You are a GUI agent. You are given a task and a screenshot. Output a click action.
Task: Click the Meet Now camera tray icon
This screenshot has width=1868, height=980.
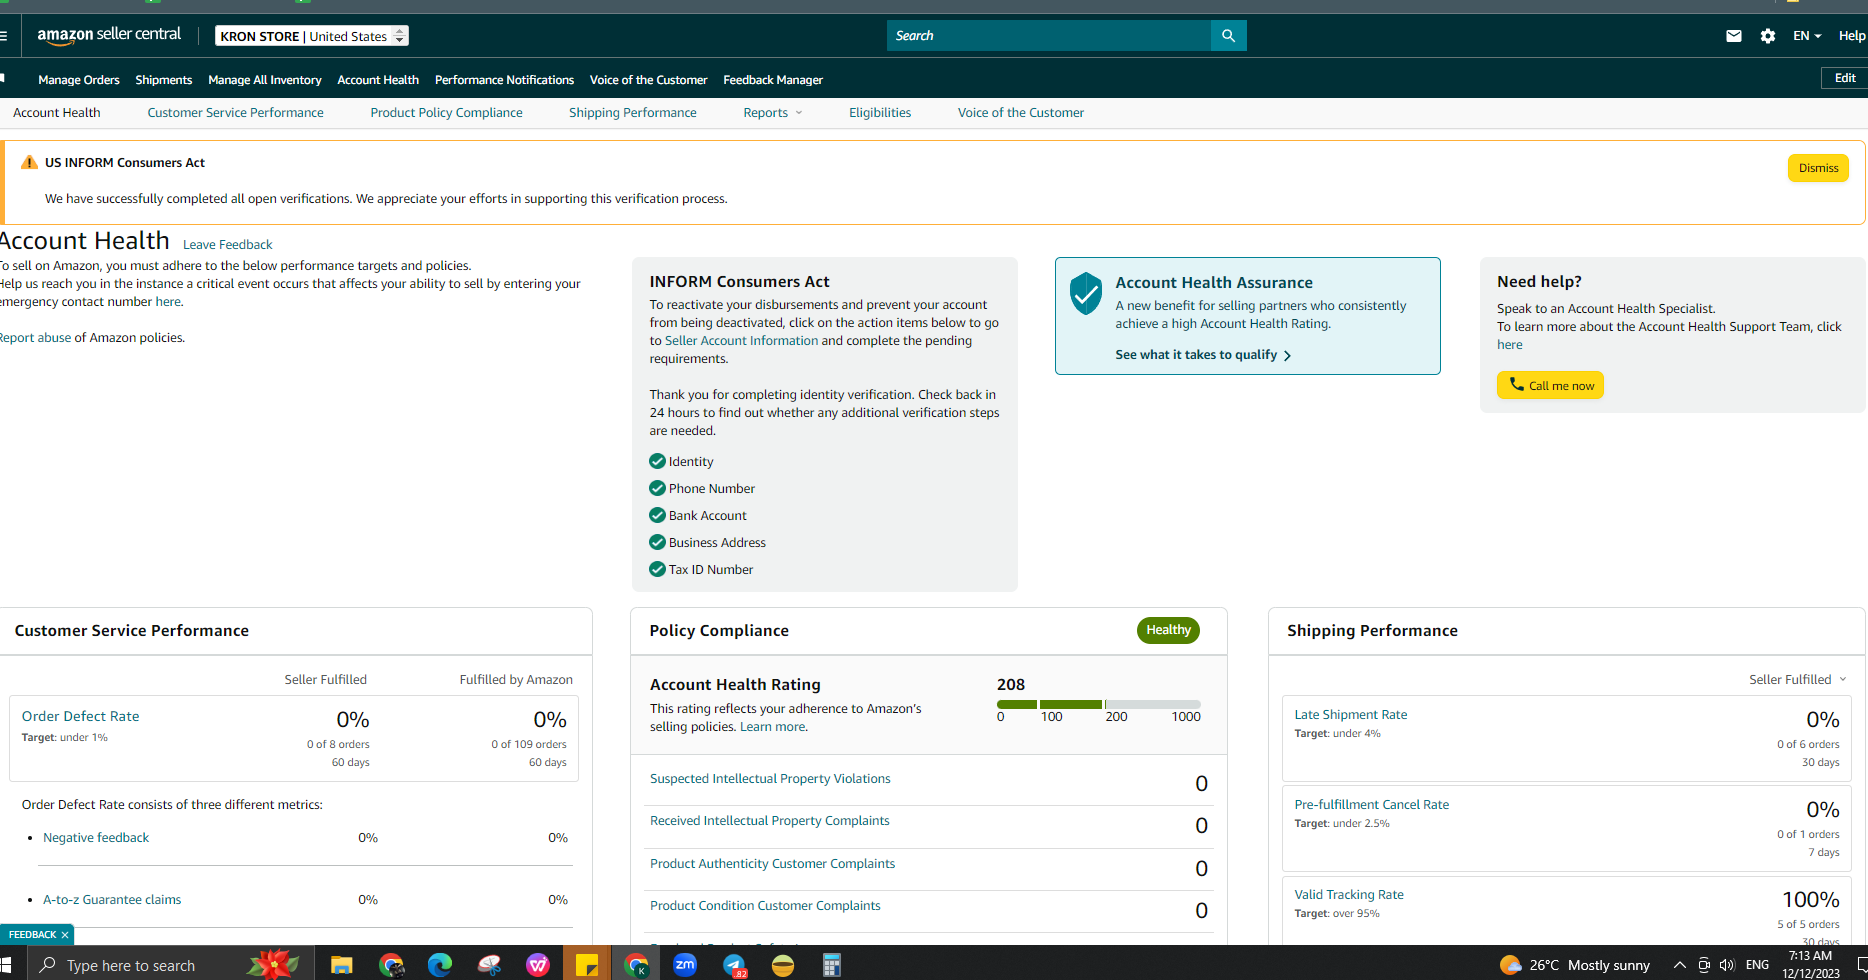1704,965
